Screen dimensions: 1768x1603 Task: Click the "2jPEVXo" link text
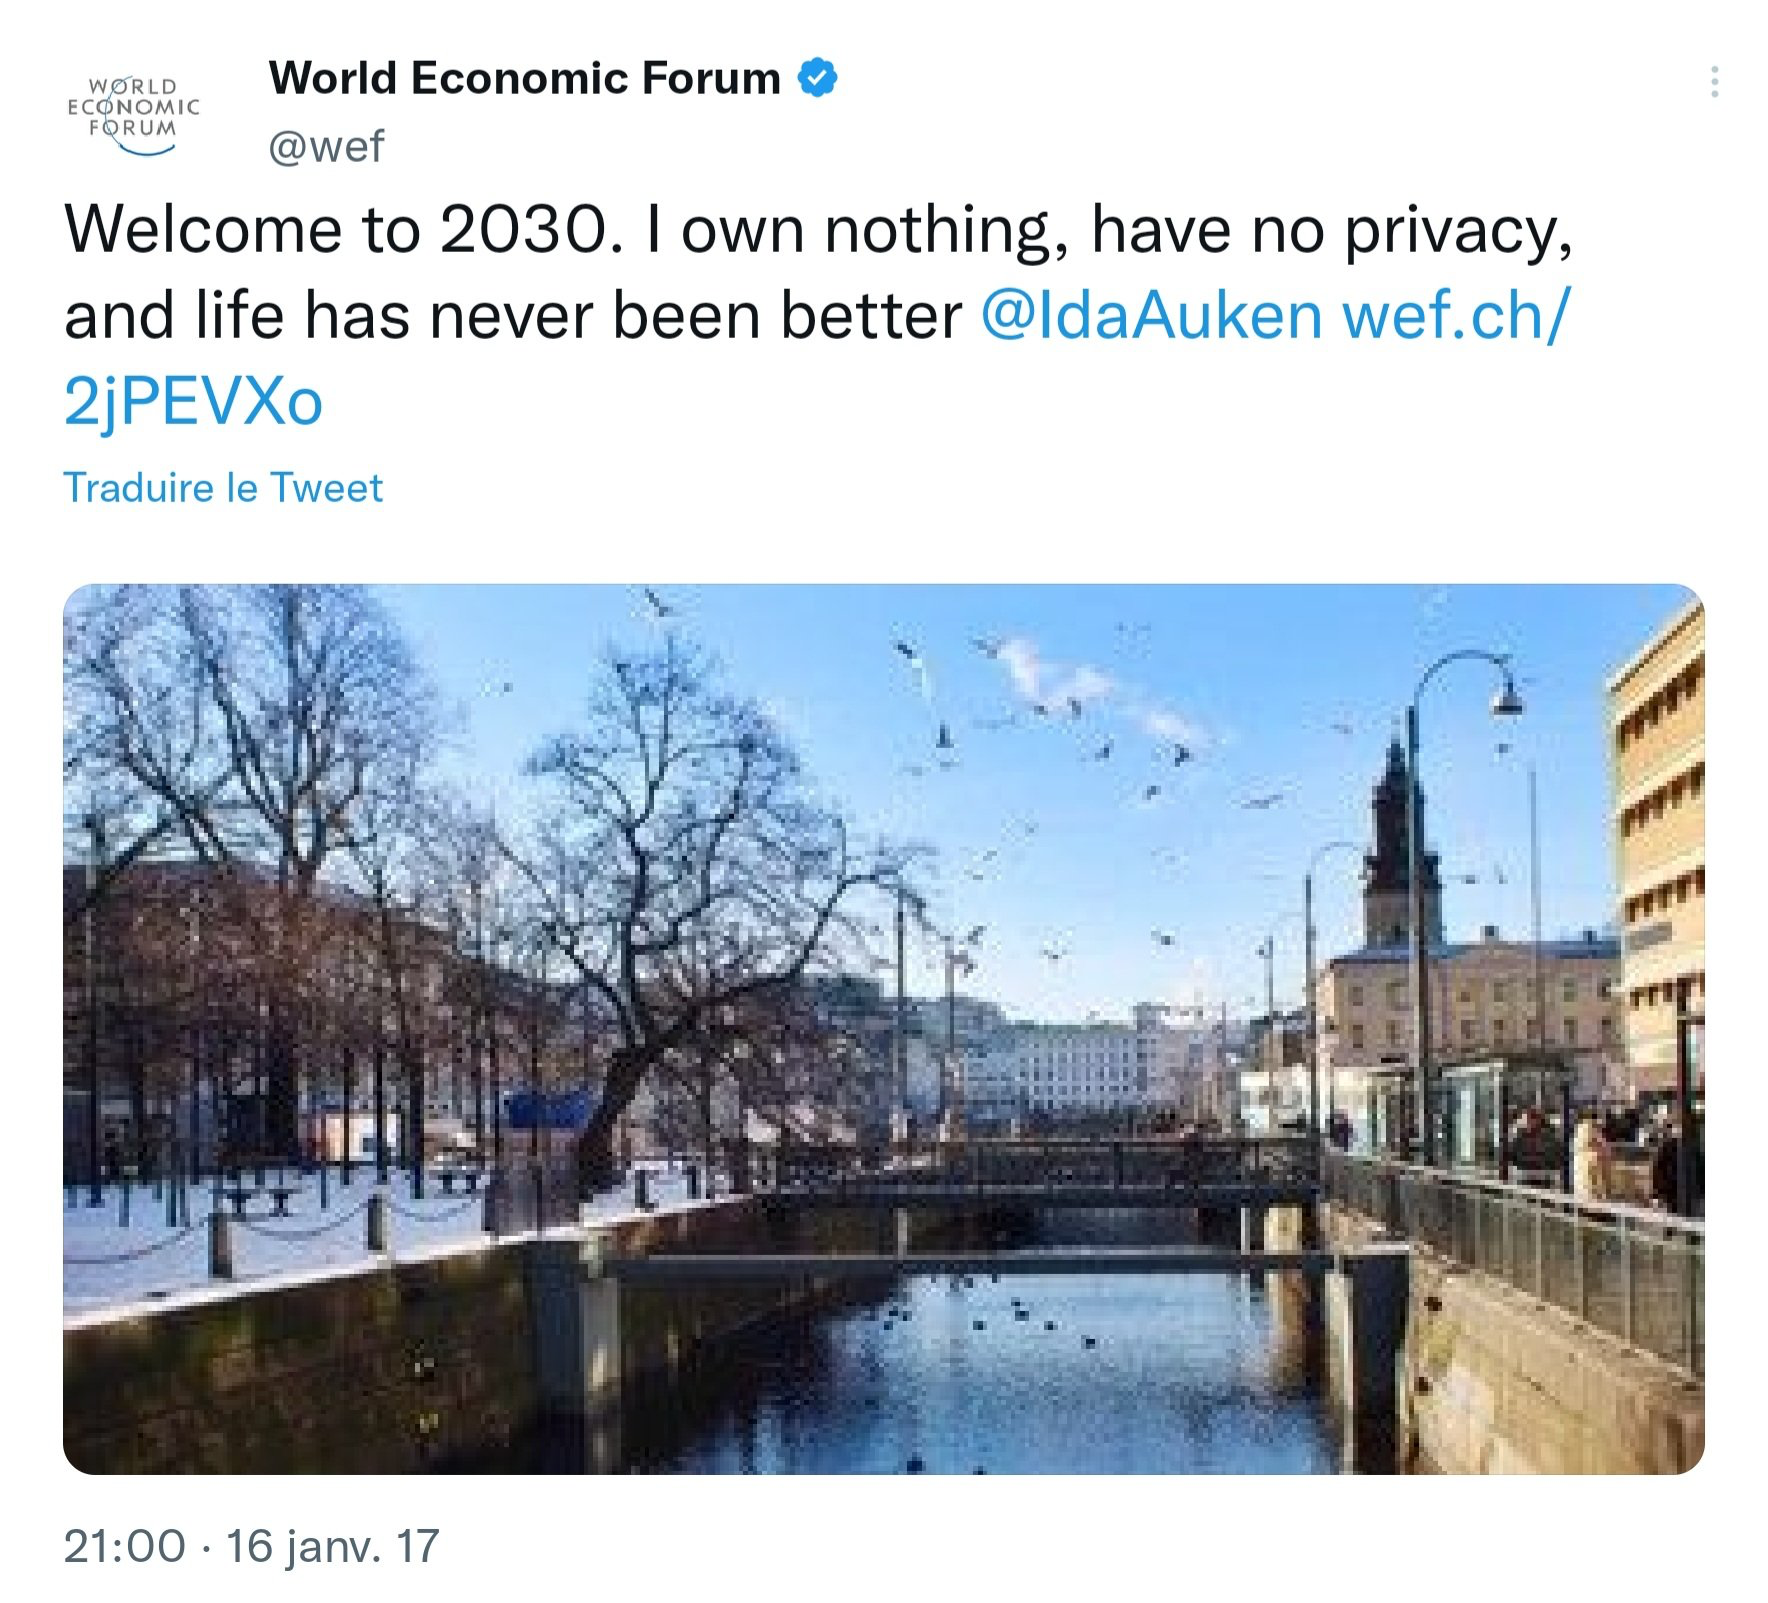[x=193, y=402]
